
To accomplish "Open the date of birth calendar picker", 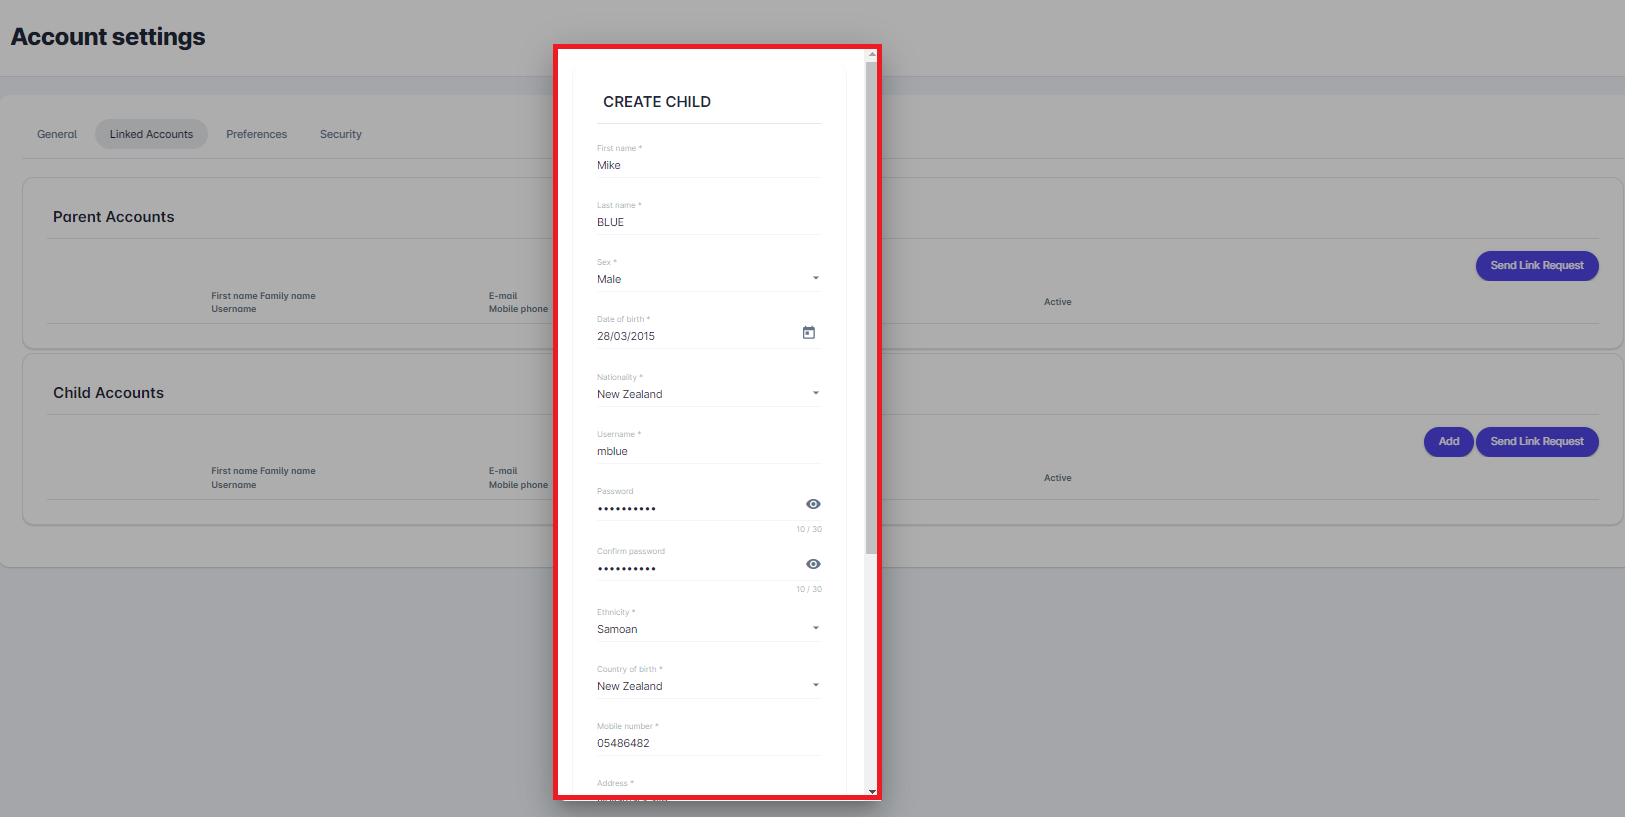I will coord(808,333).
